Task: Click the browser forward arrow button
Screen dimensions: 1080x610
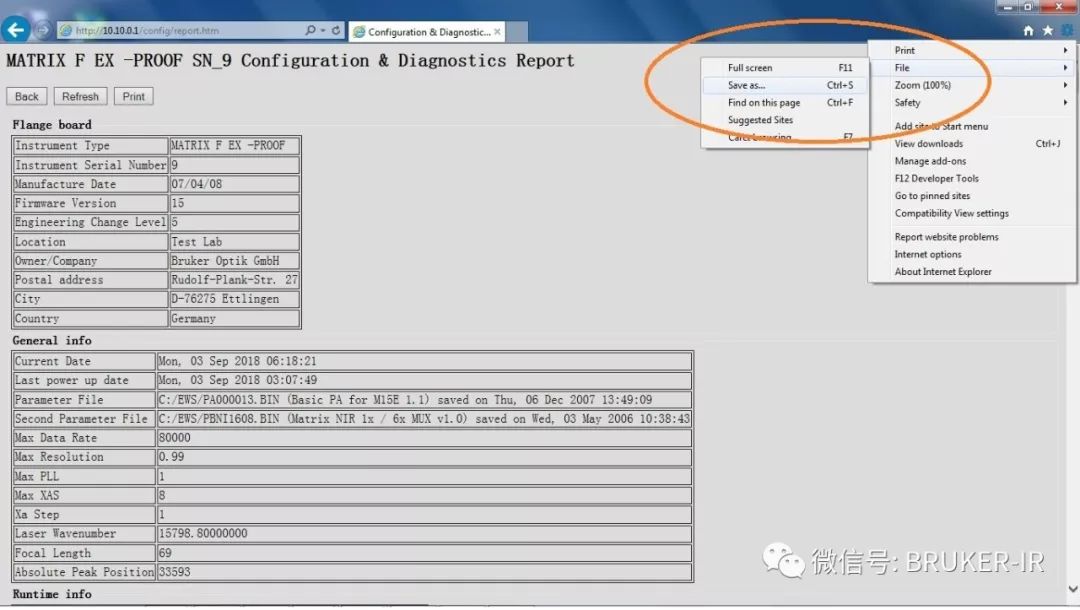Action: coord(43,30)
